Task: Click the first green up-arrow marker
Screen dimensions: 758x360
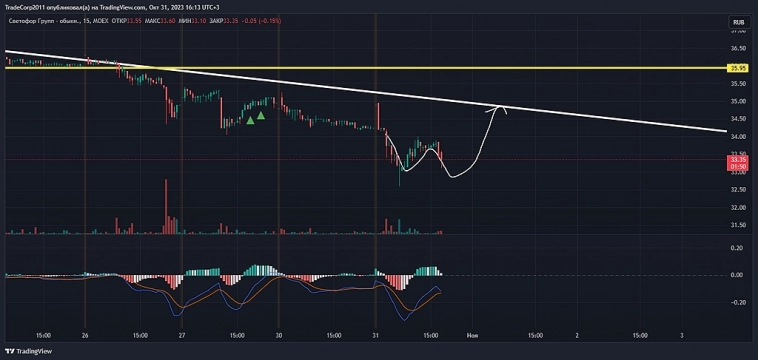Action: pos(250,120)
